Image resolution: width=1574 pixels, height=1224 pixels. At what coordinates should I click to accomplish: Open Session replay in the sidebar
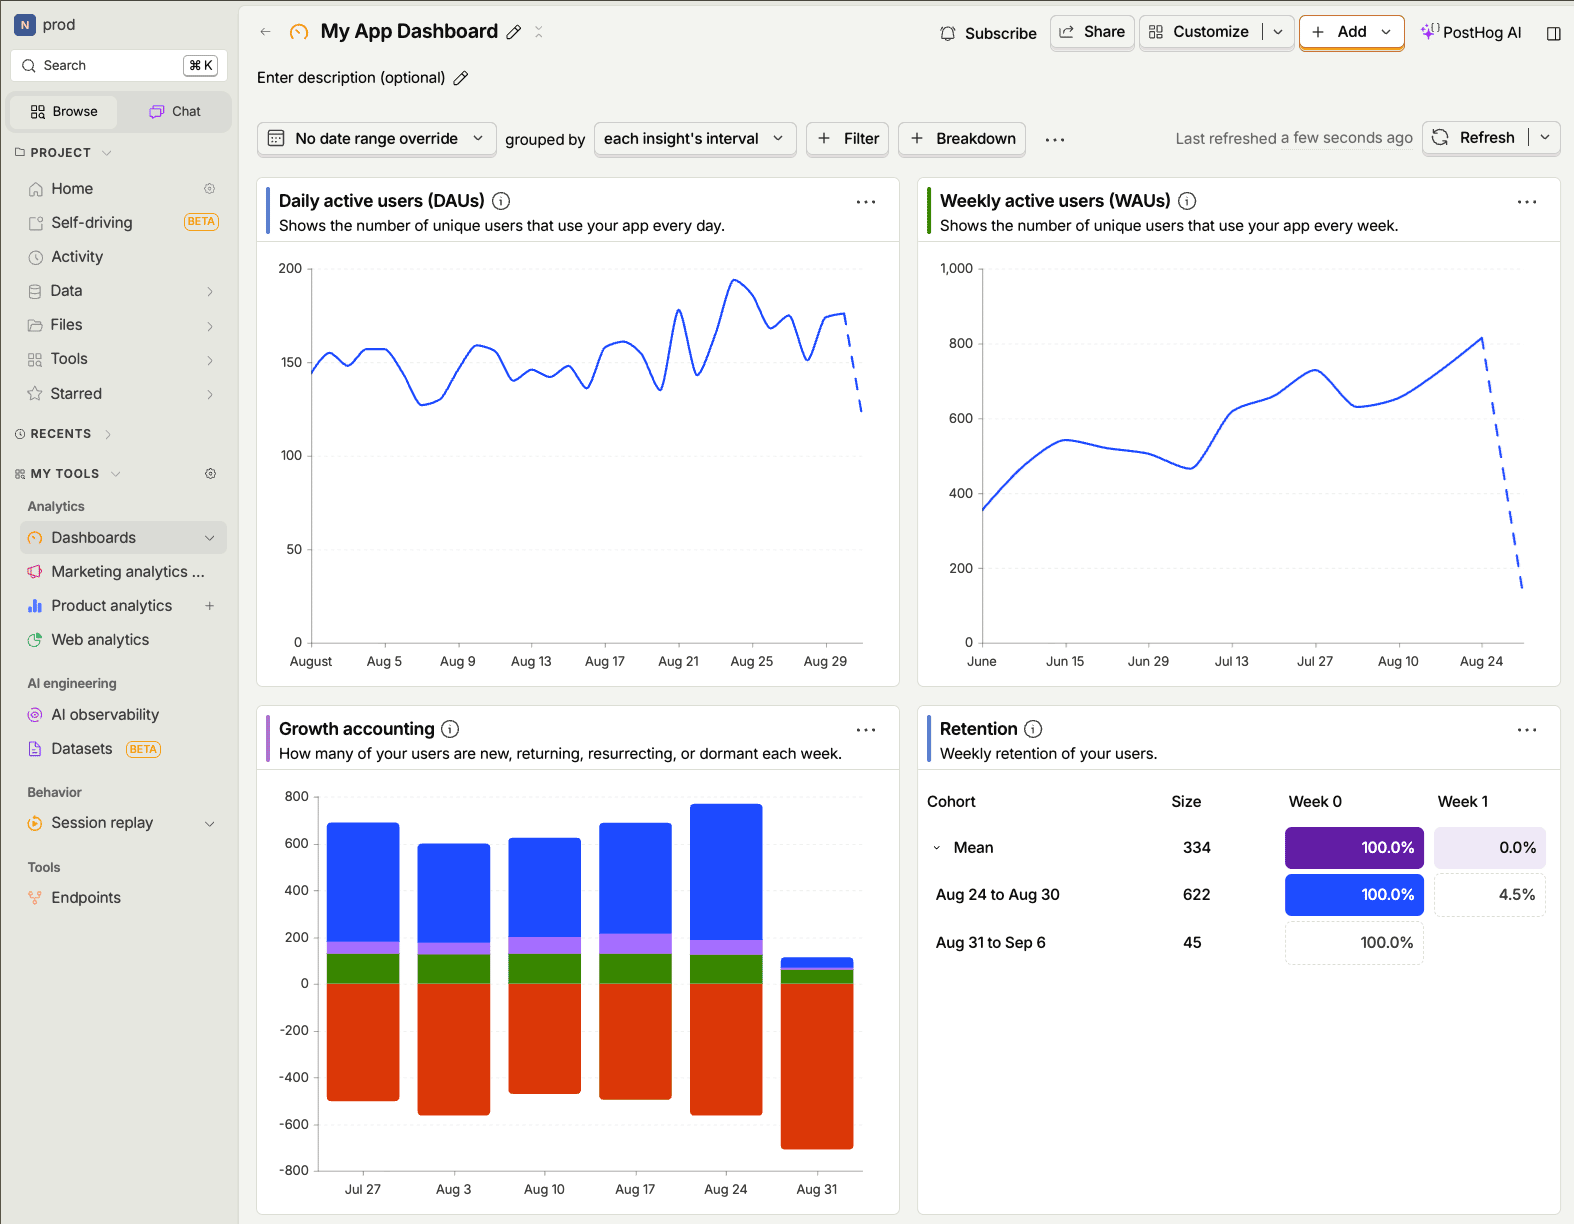pos(102,823)
